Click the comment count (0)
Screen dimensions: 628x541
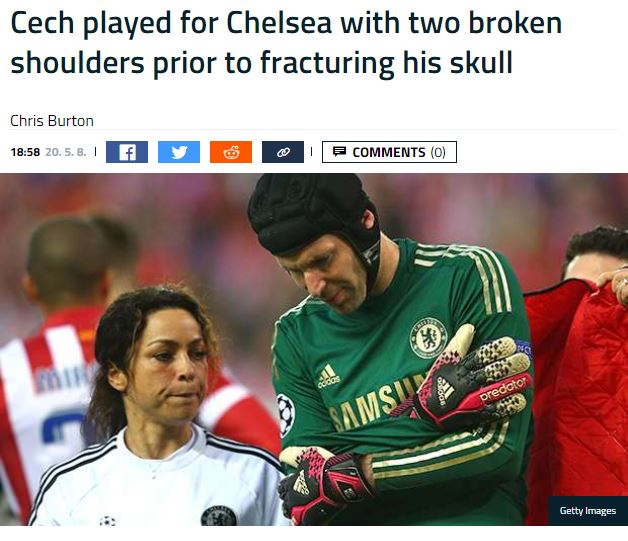point(438,152)
